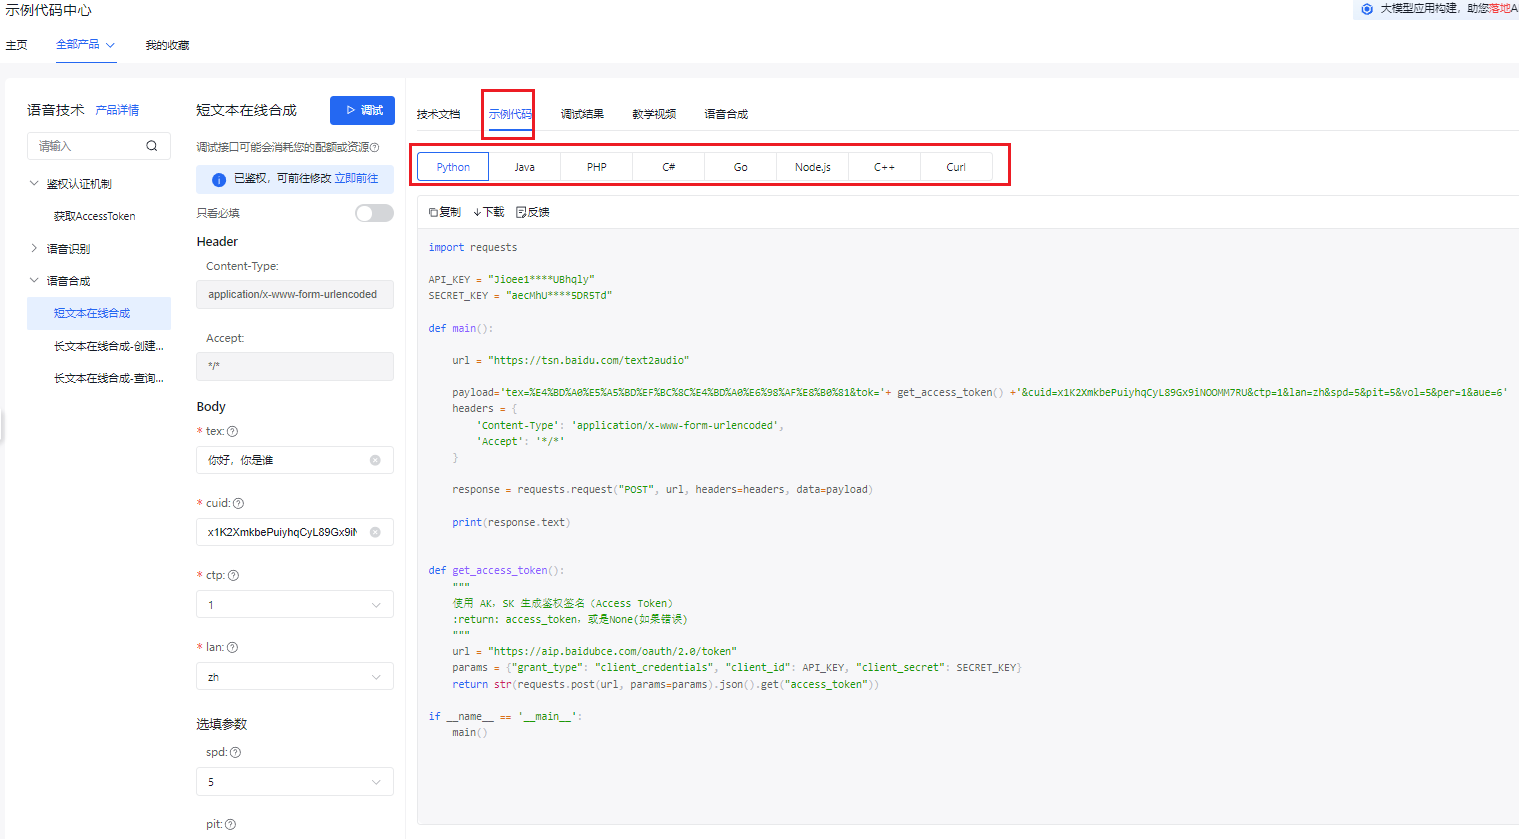The height and width of the screenshot is (839, 1519).
Task: Click the blue 调试 button
Action: [x=362, y=110]
